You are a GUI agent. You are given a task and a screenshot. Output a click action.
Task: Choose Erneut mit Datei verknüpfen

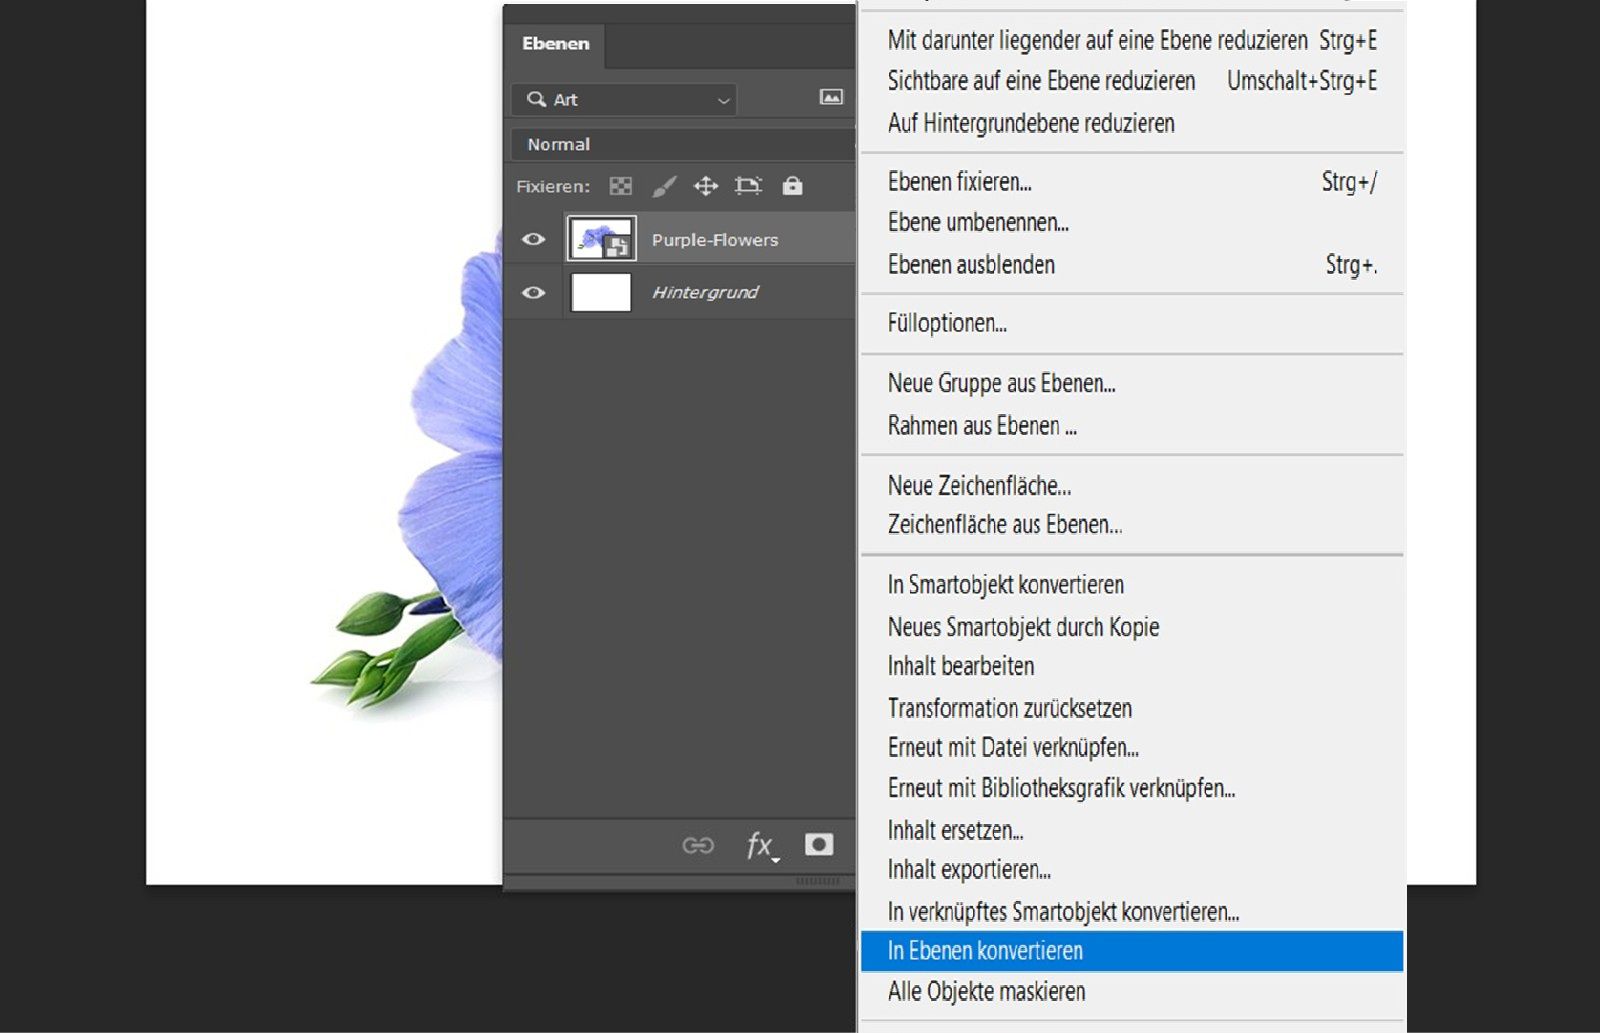click(1132, 748)
